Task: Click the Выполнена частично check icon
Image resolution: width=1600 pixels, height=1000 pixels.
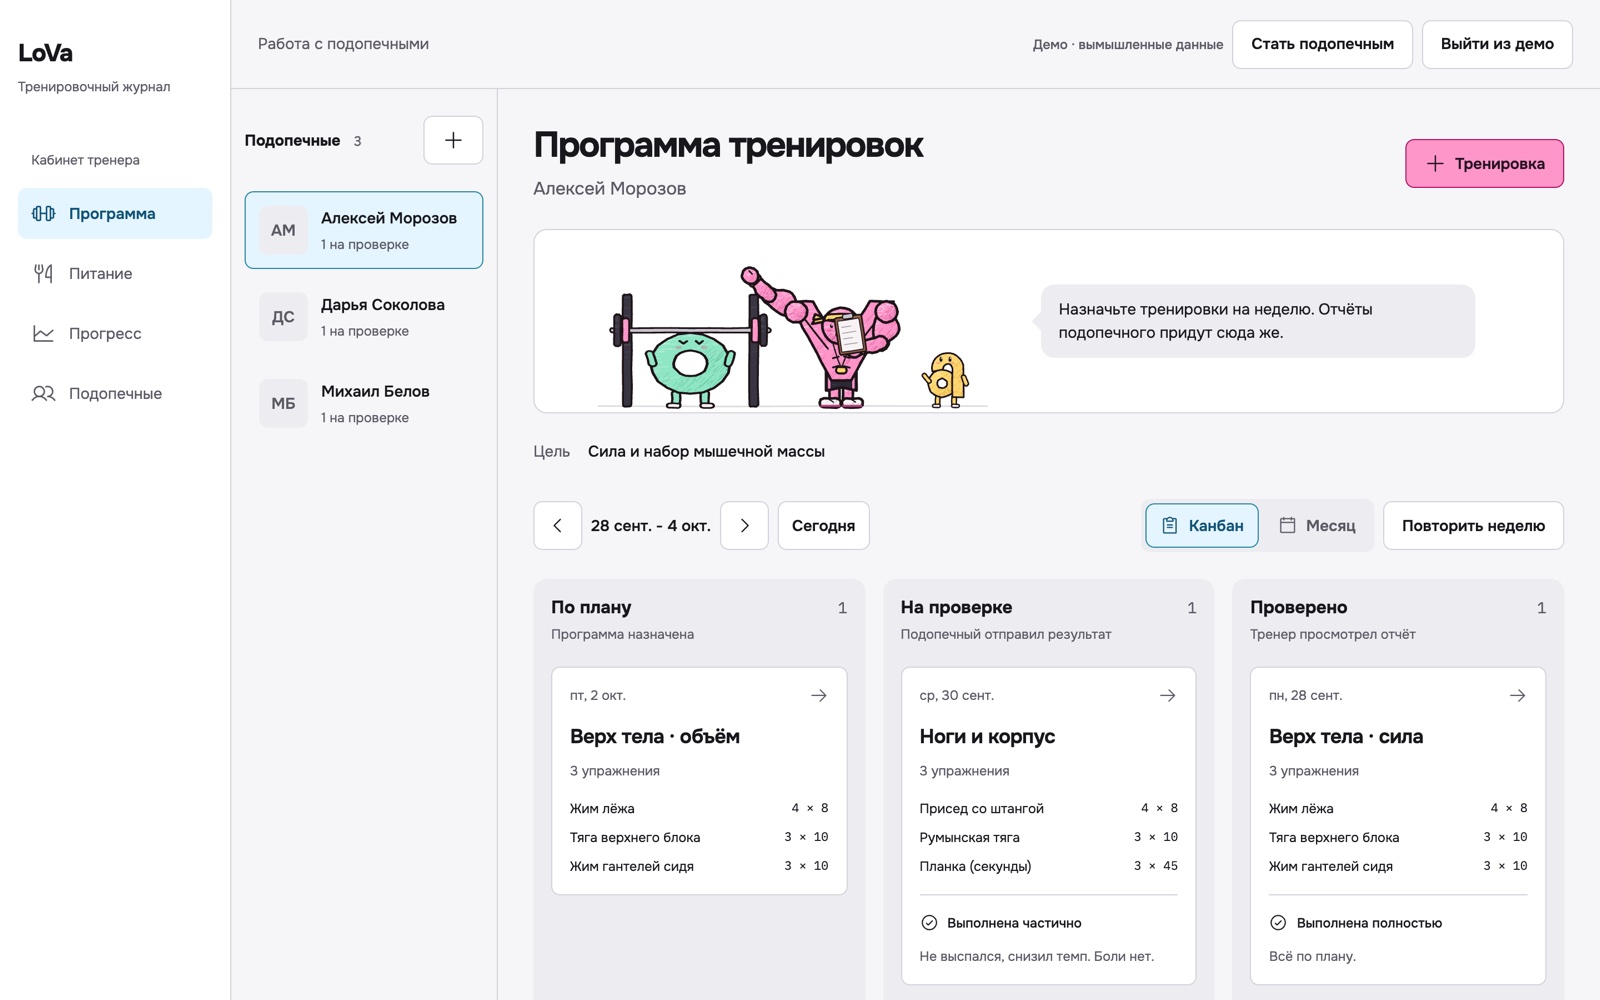Action: (x=929, y=922)
